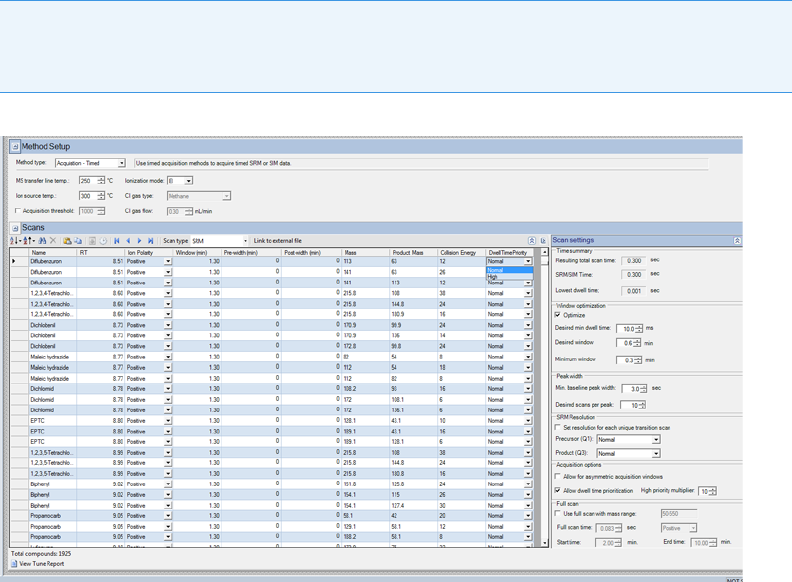Click the delete X icon in Scans toolbar
This screenshot has height=582, width=792.
54,241
